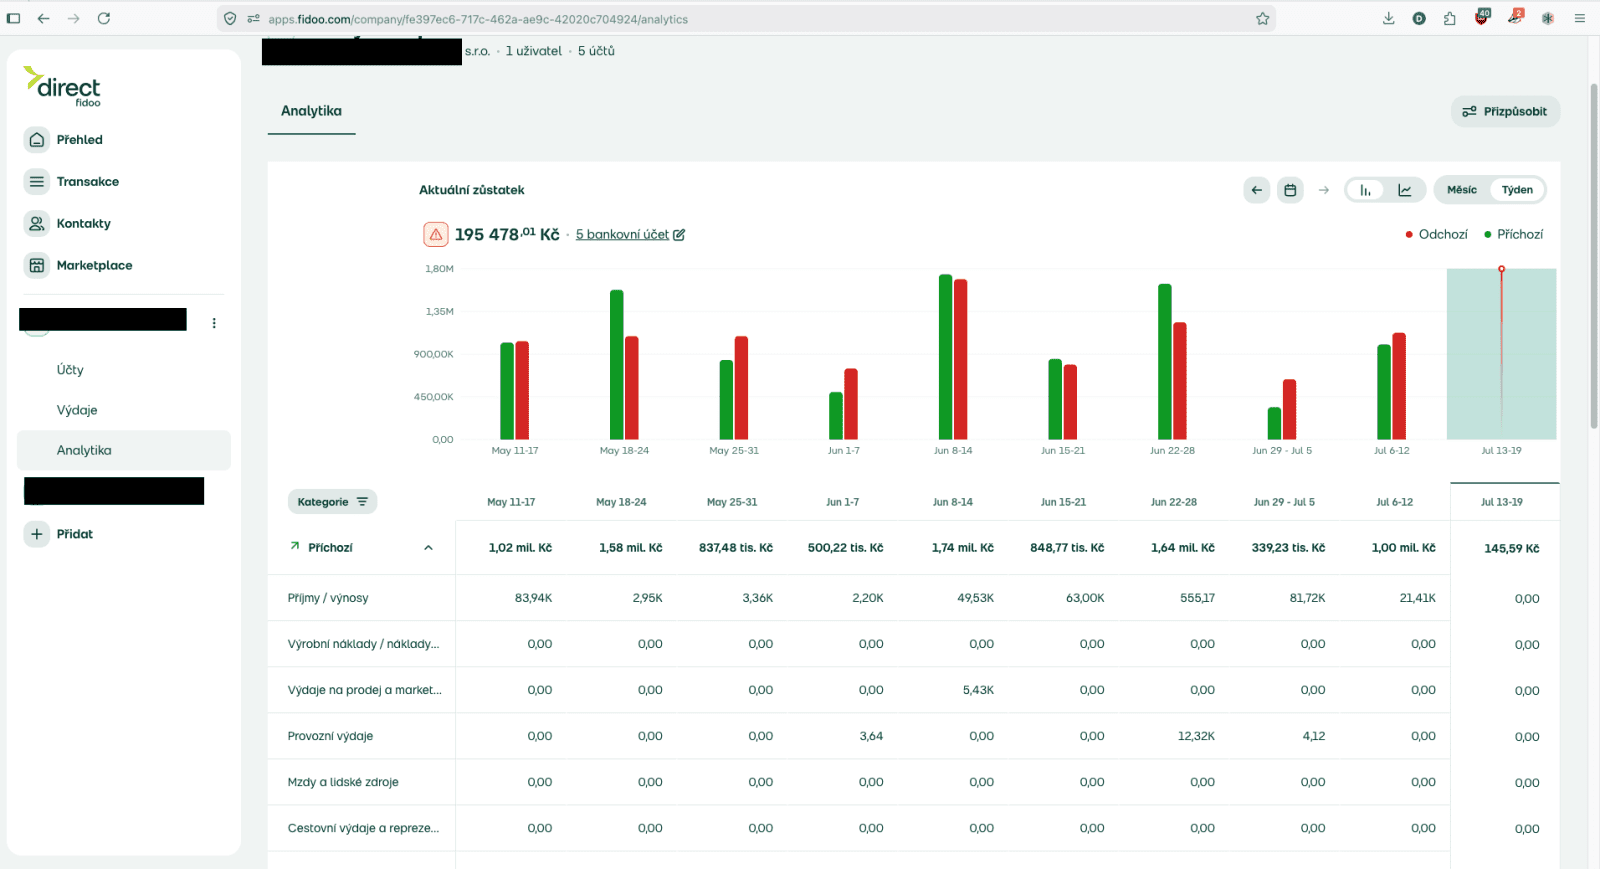Viewport: 1600px width, 869px height.
Task: Click the 83,94K cell
Action: point(533,598)
